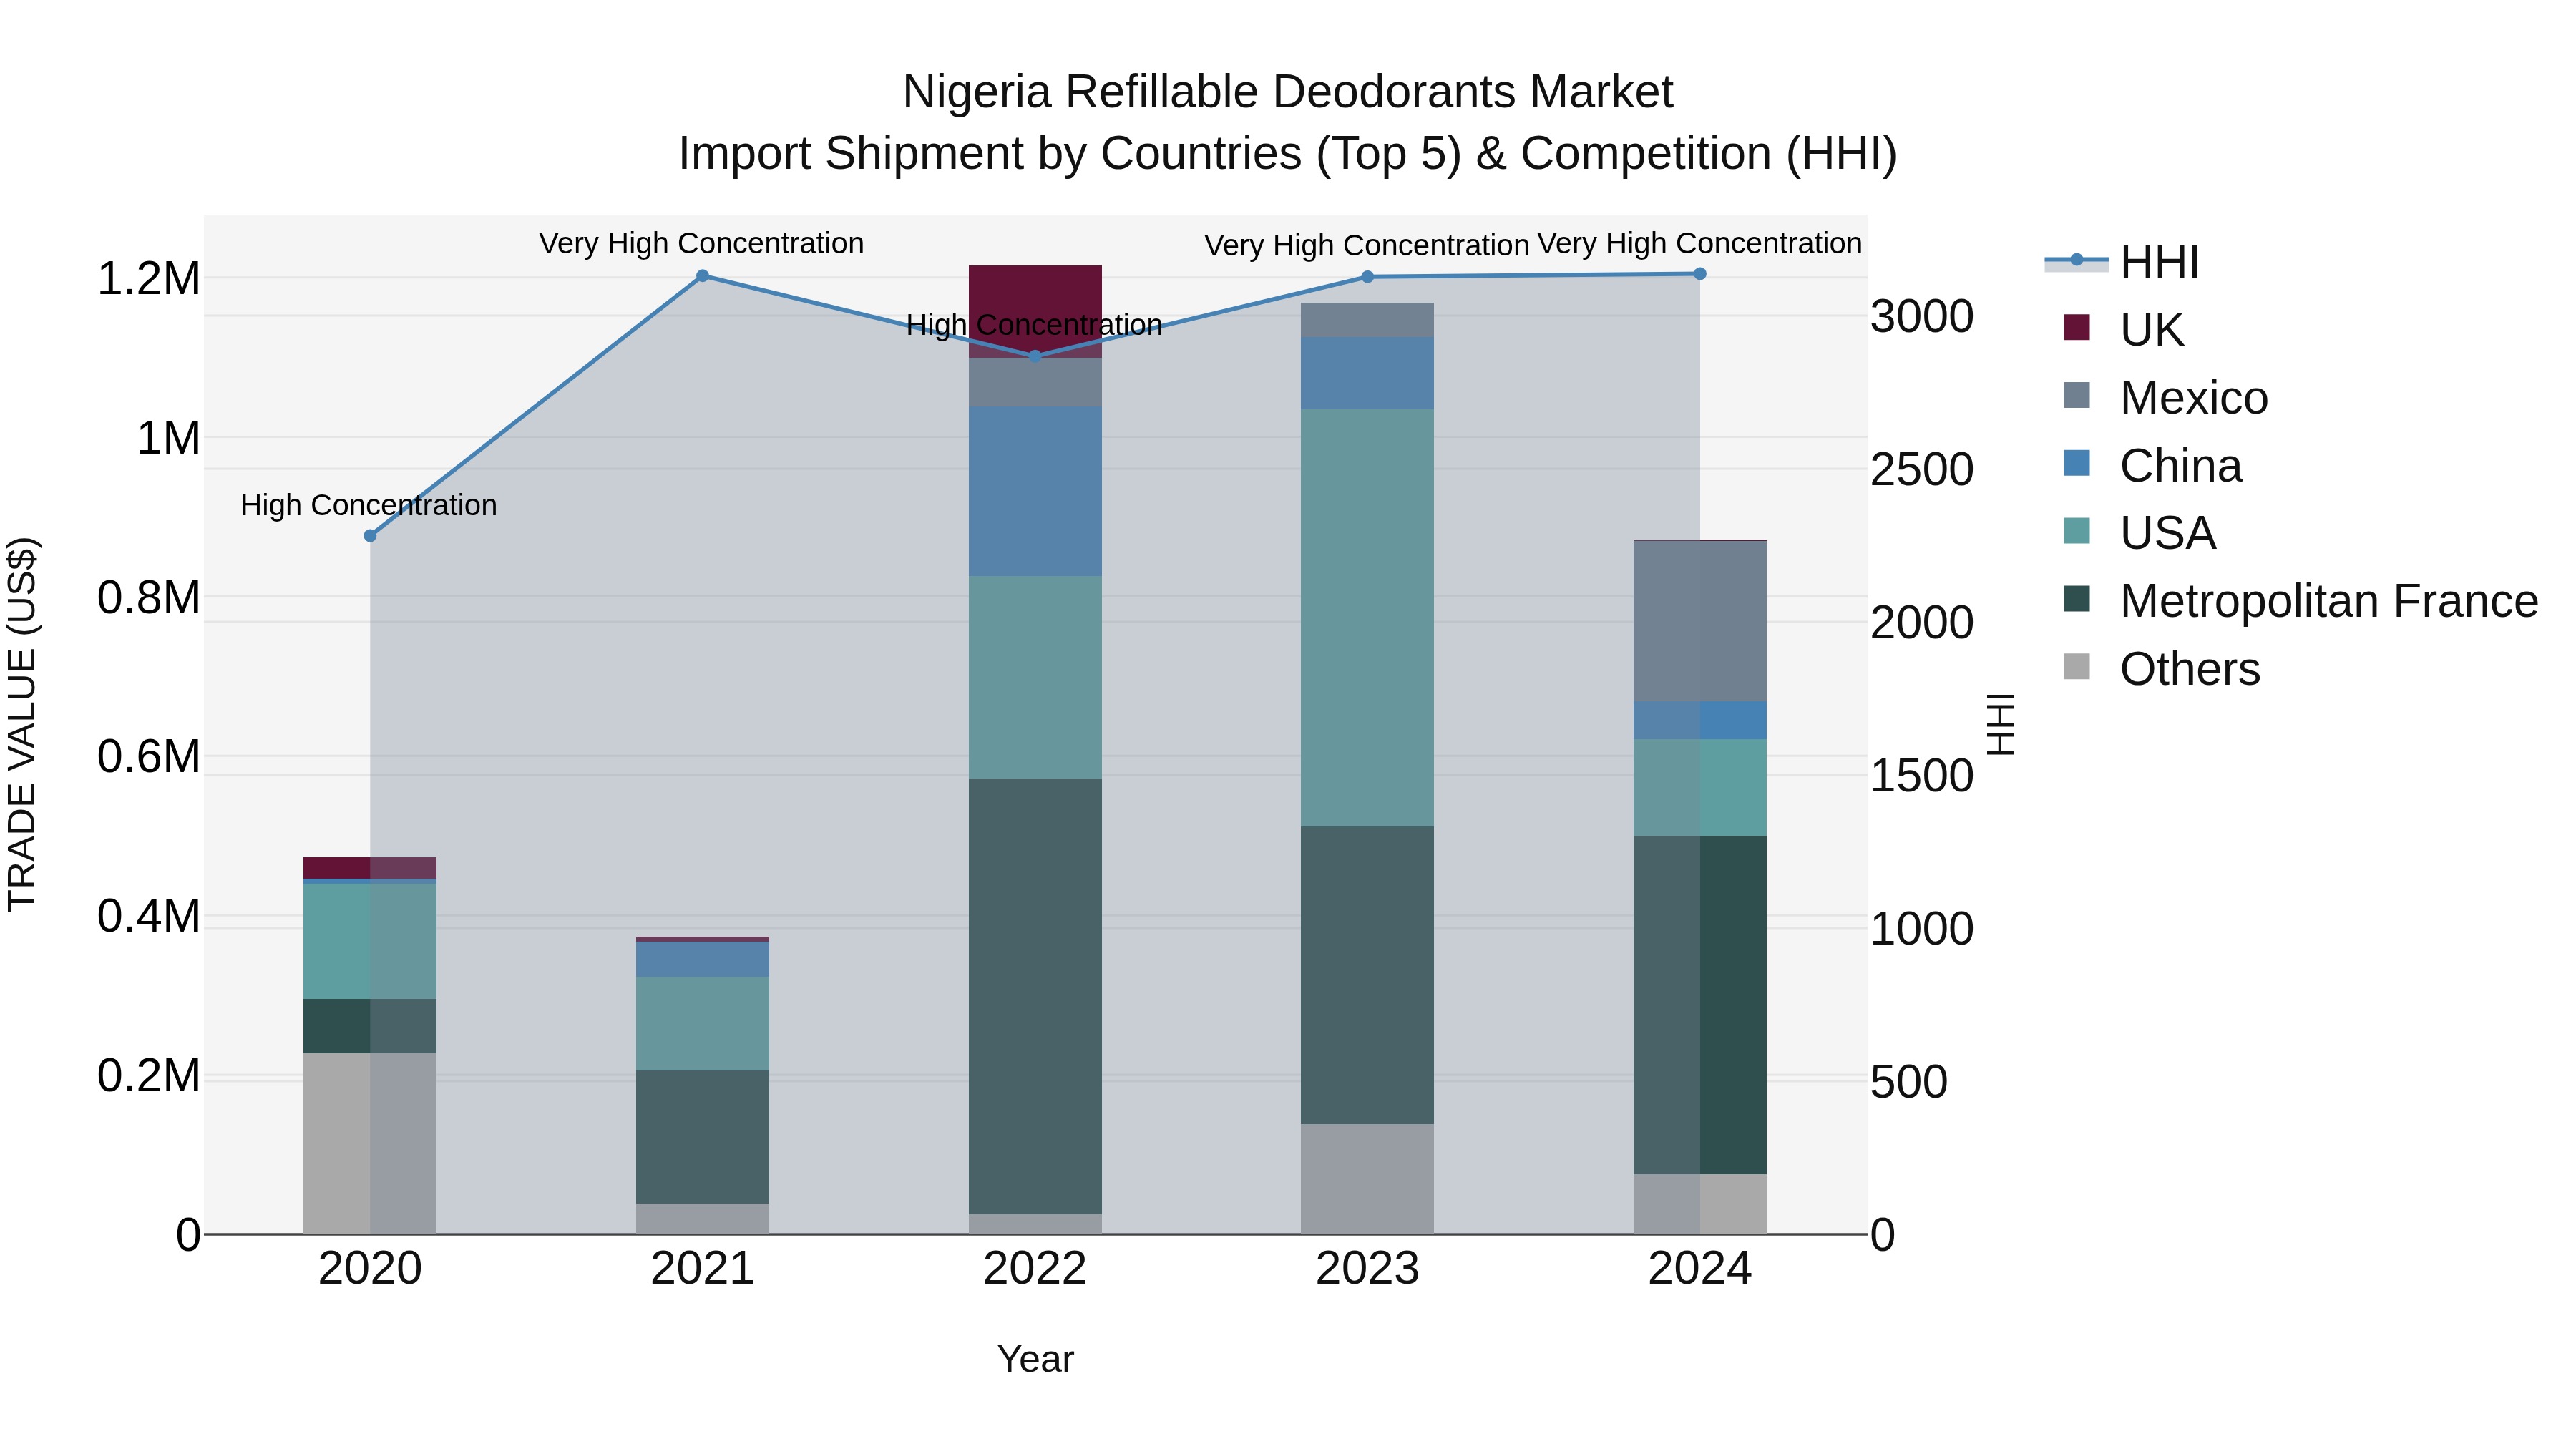Click the 2021 x-axis tick label
This screenshot has width=2576, height=1449.
702,1269
